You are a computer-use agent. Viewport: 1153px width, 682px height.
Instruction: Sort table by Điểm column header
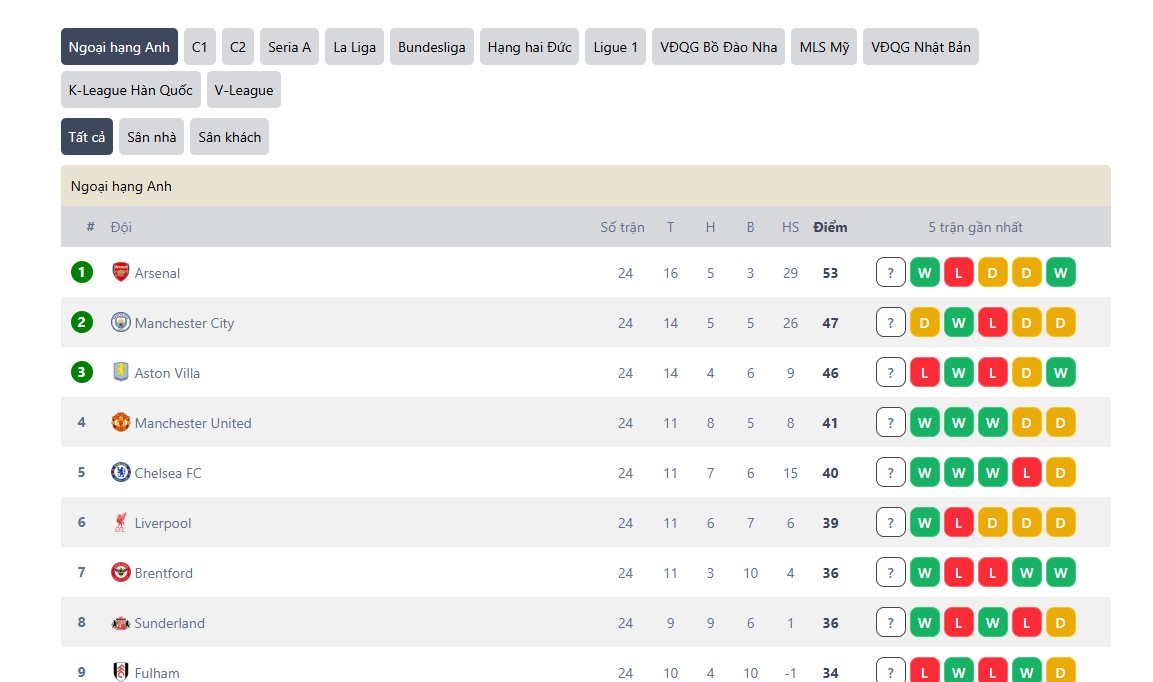point(830,227)
